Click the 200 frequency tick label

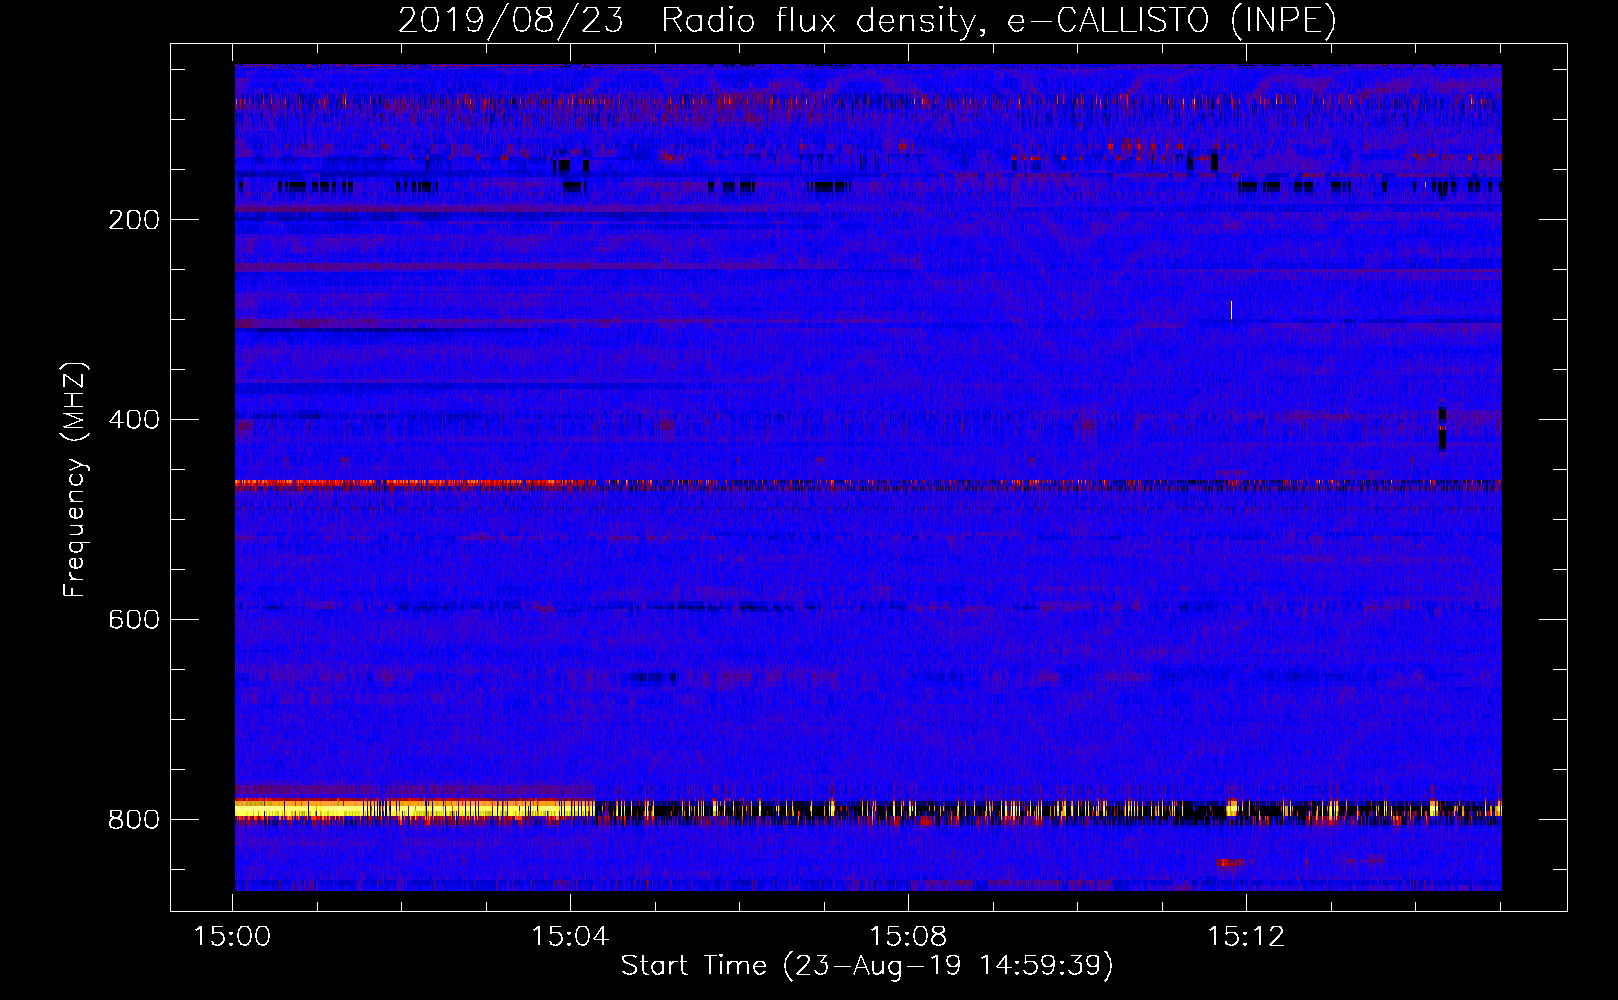coord(134,220)
